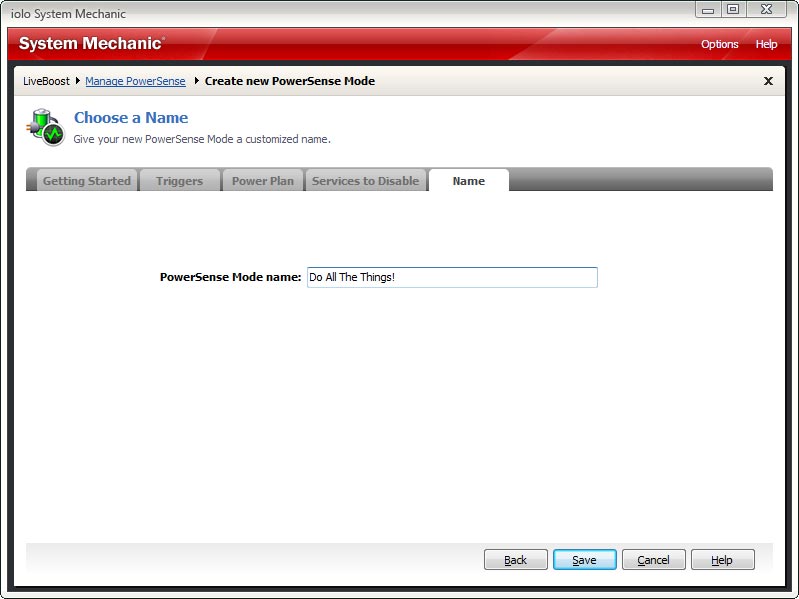This screenshot has height=599, width=799.
Task: Focus the PowerSense Mode name field
Action: coord(452,277)
